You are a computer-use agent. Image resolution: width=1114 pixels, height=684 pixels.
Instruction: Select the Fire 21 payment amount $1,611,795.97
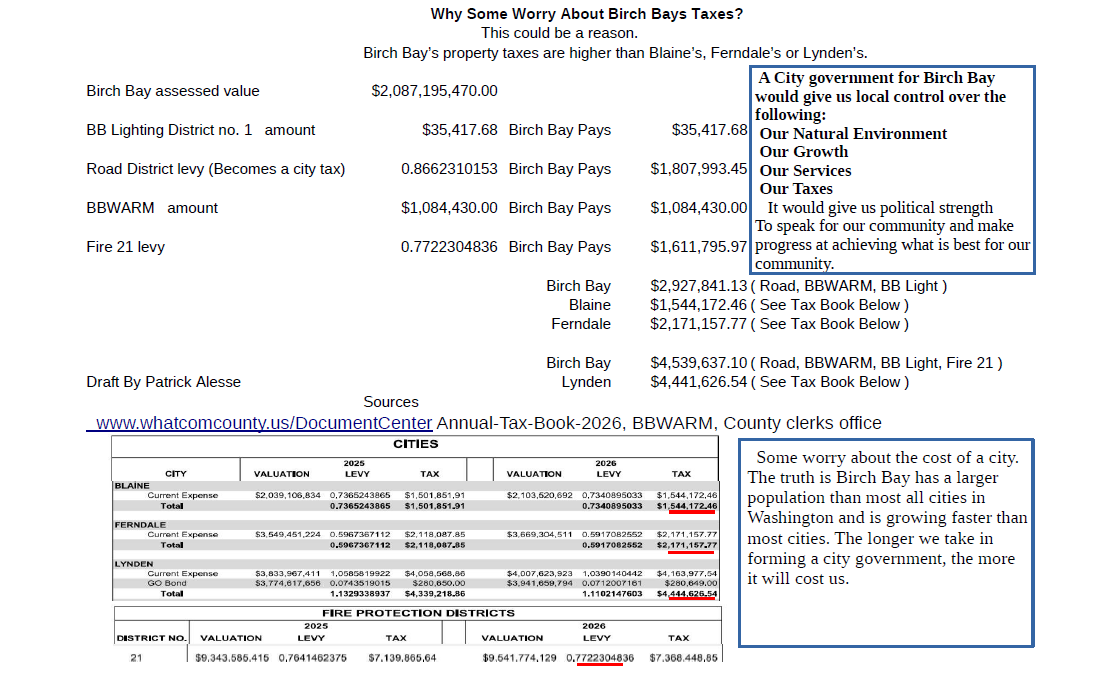coord(699,247)
